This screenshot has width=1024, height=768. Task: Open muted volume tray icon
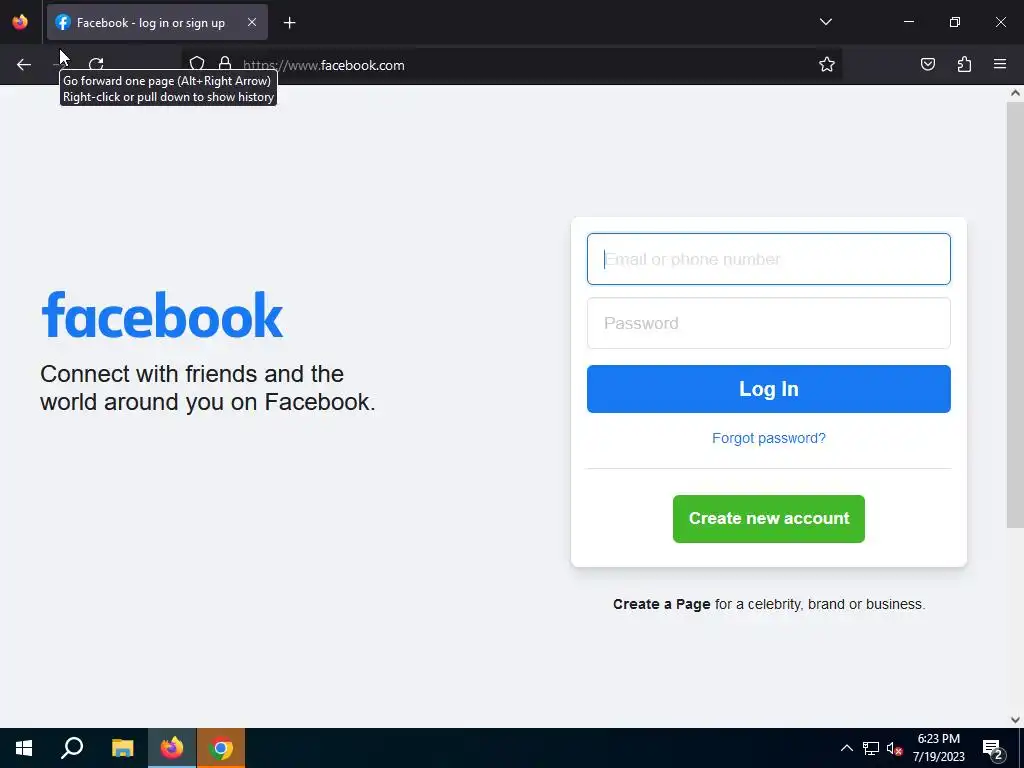[894, 748]
